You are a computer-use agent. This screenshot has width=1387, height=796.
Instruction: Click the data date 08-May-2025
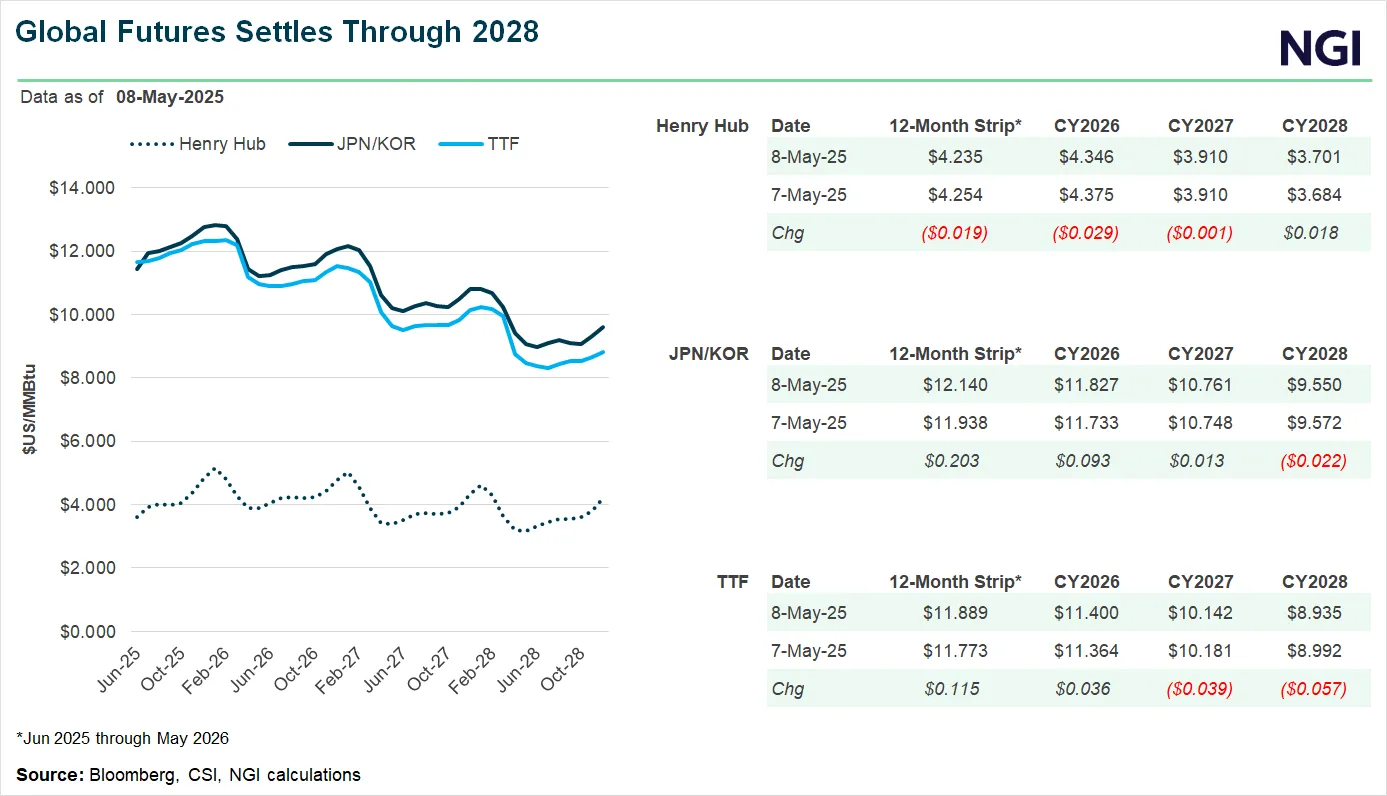click(x=169, y=97)
